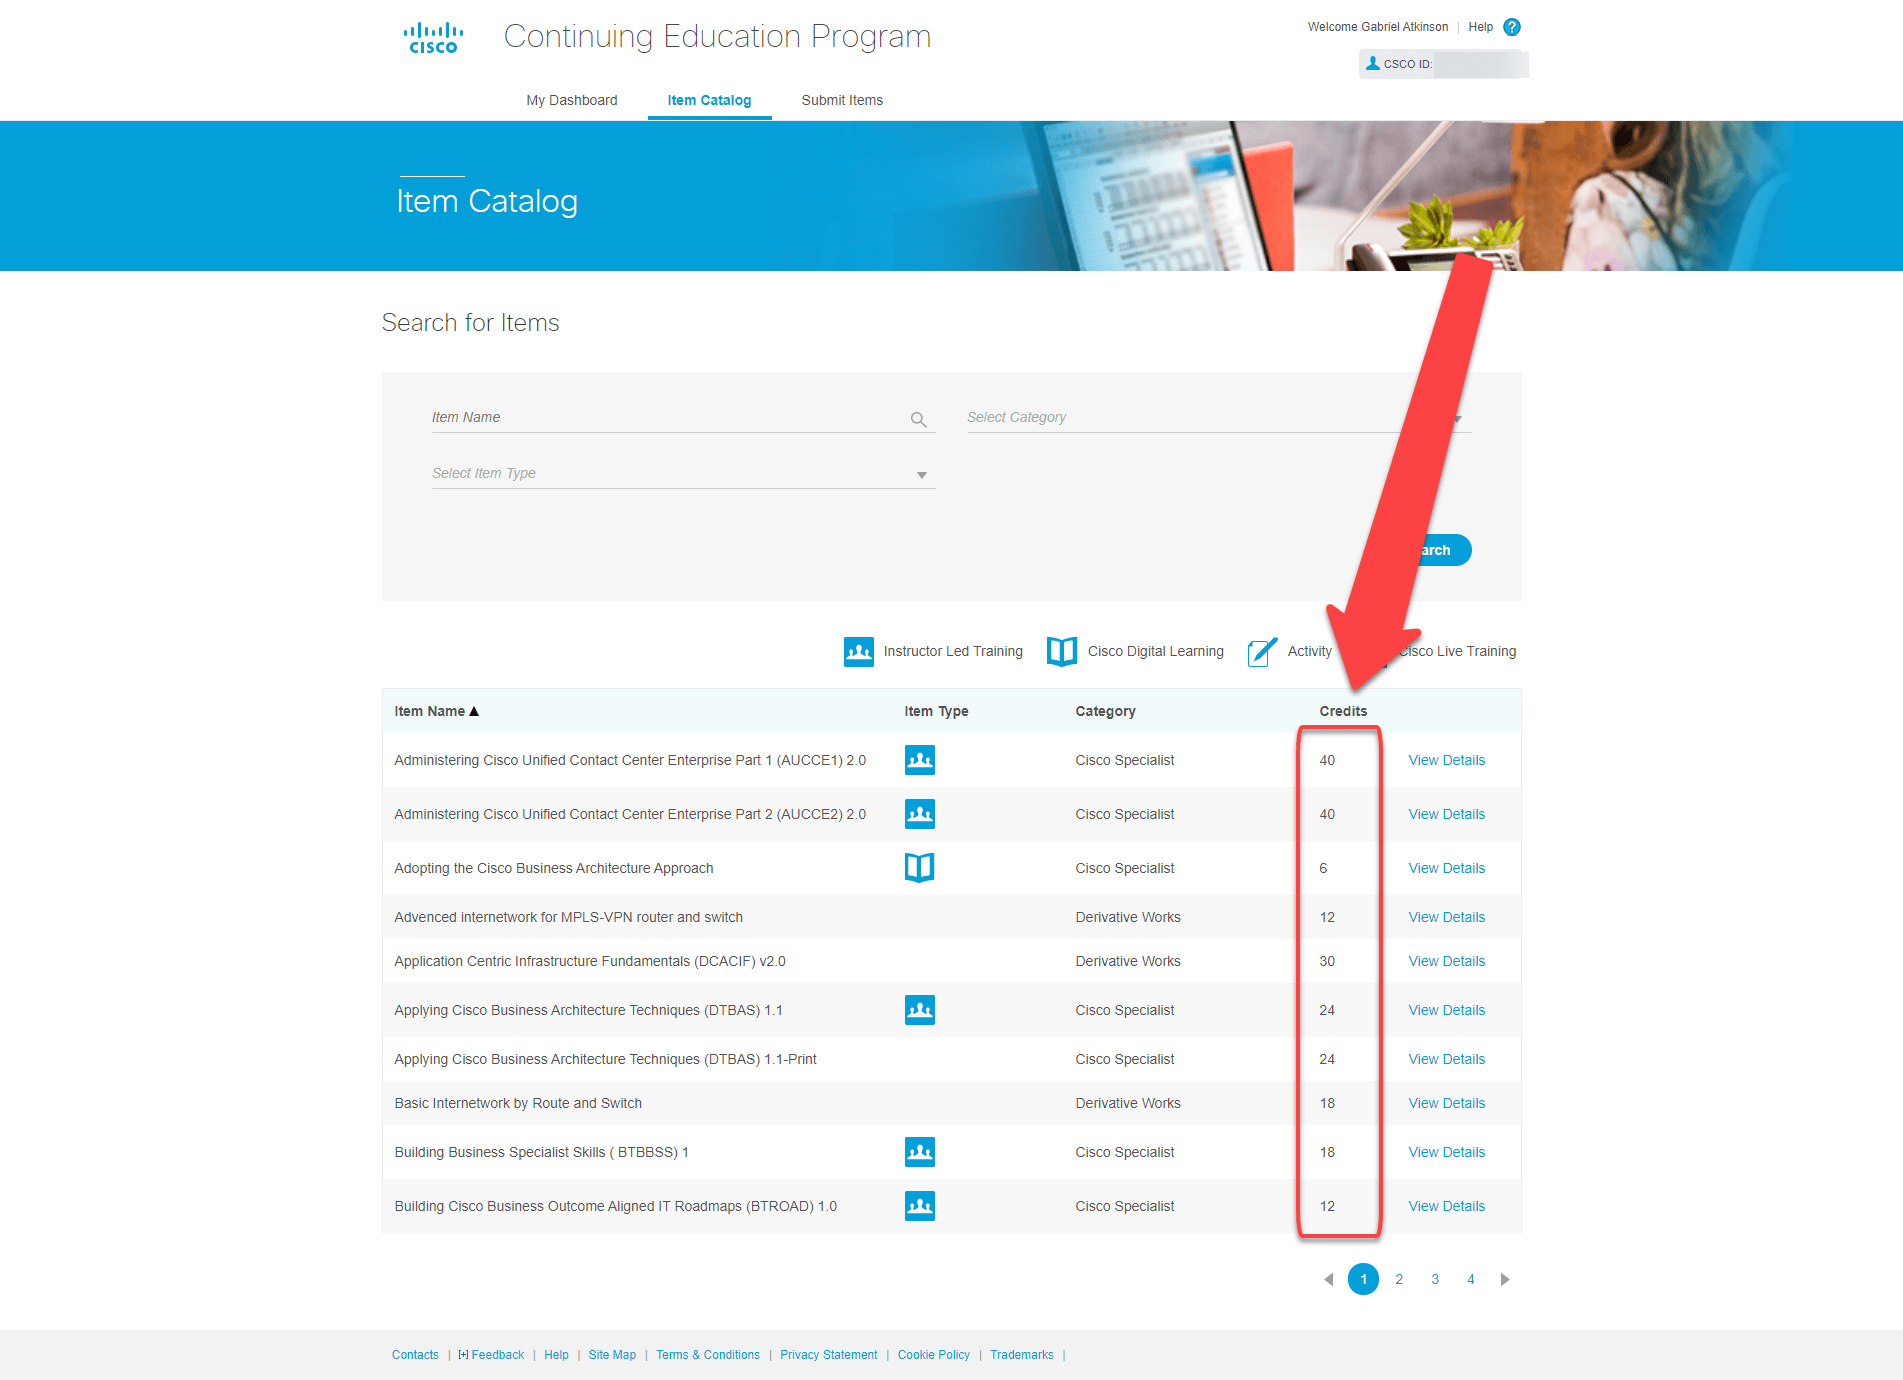
Task: Click 'Application Centric Infrastructure Fundamentals (DCACIF) v2.0'
Action: [590, 961]
